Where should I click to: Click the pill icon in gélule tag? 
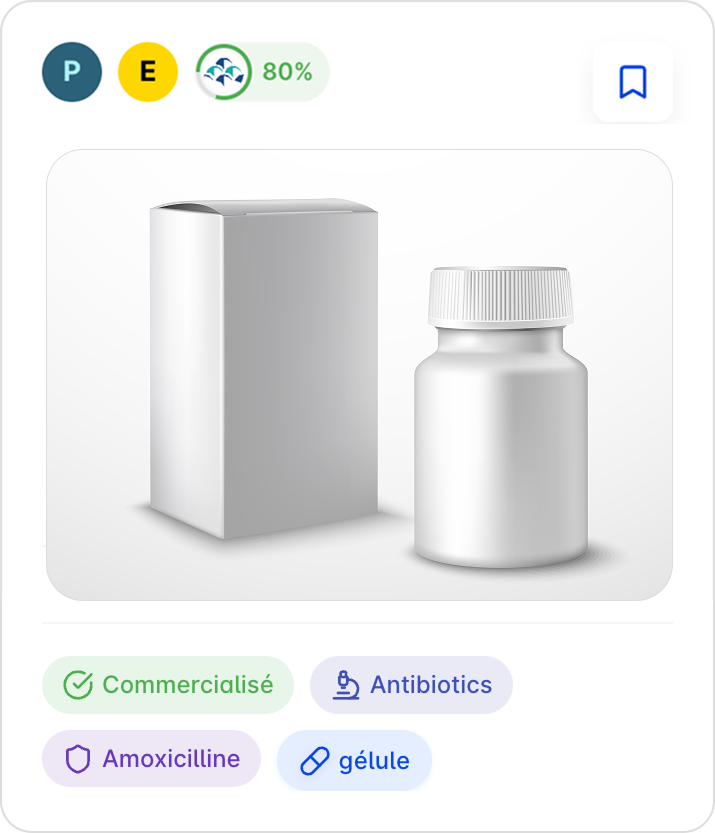[x=315, y=761]
